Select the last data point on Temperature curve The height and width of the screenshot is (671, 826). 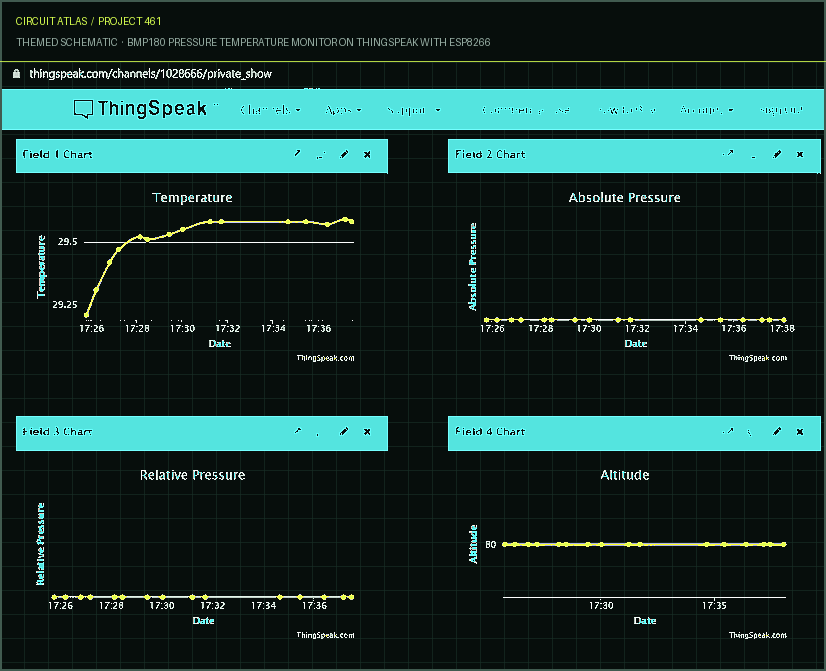pyautogui.click(x=351, y=222)
